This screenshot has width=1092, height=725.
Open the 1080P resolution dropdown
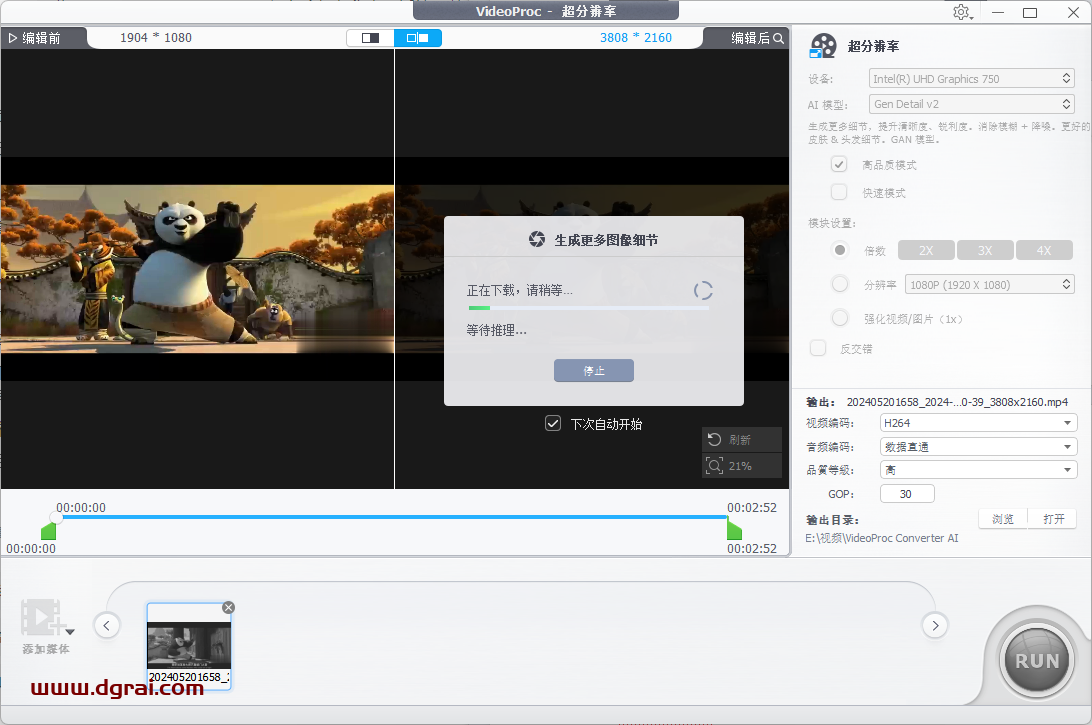click(990, 284)
